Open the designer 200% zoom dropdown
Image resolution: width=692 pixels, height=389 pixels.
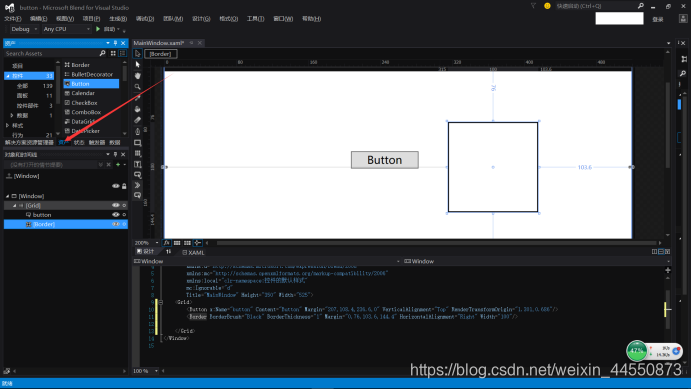(147, 243)
